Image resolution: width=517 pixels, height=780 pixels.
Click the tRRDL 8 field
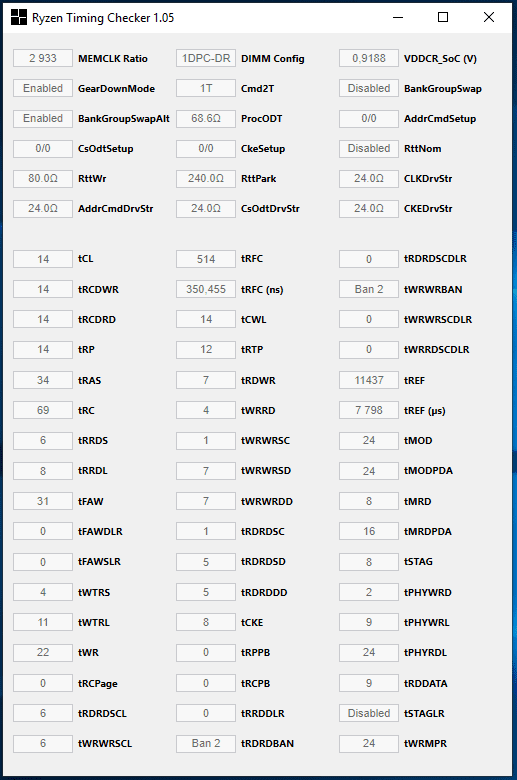[43, 471]
